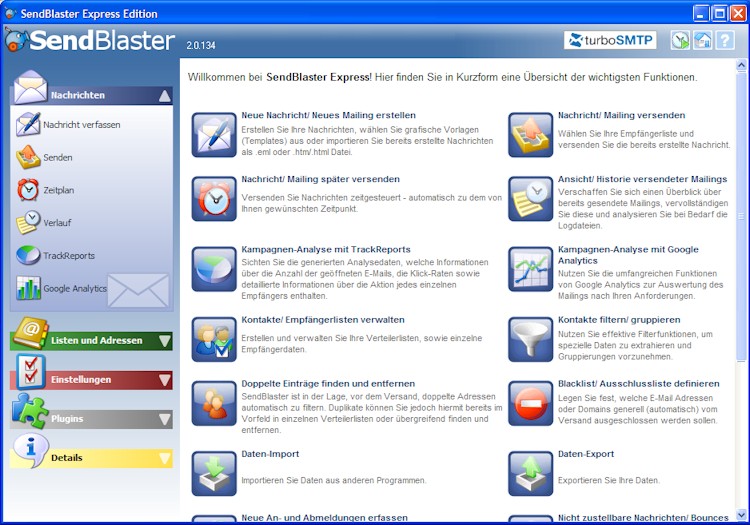Click the scrollbar up arrow
Image resolution: width=750 pixels, height=525 pixels.
pyautogui.click(x=741, y=65)
